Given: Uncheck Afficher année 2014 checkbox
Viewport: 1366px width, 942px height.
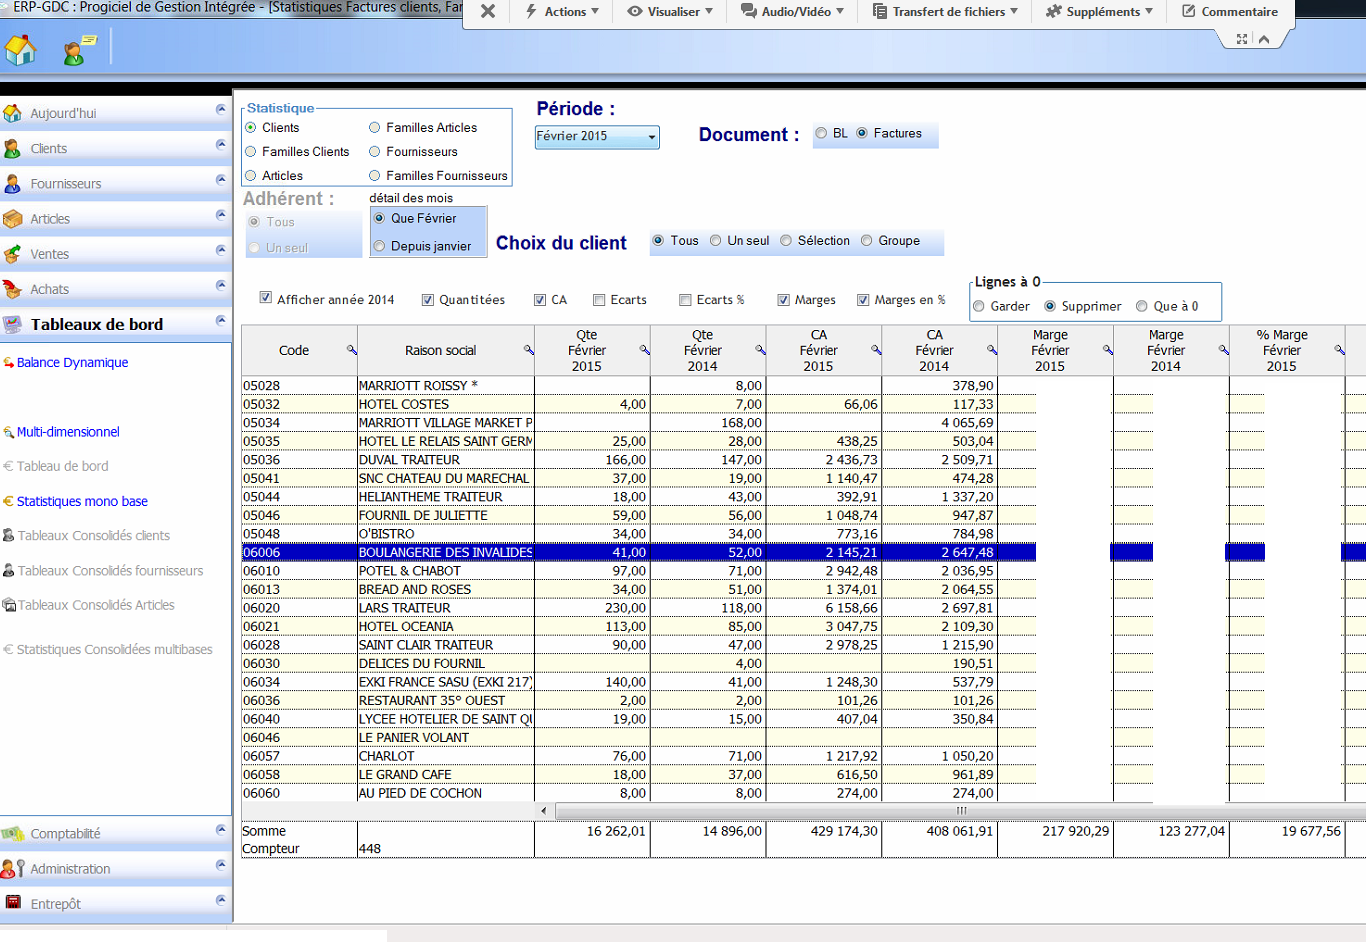Looking at the screenshot, I should coord(266,298).
